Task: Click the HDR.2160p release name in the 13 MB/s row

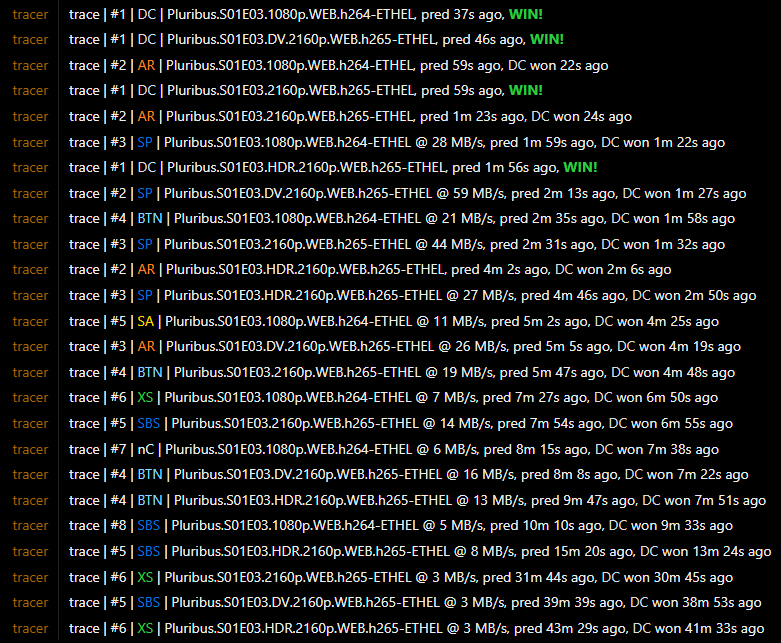Action: pyautogui.click(x=313, y=500)
